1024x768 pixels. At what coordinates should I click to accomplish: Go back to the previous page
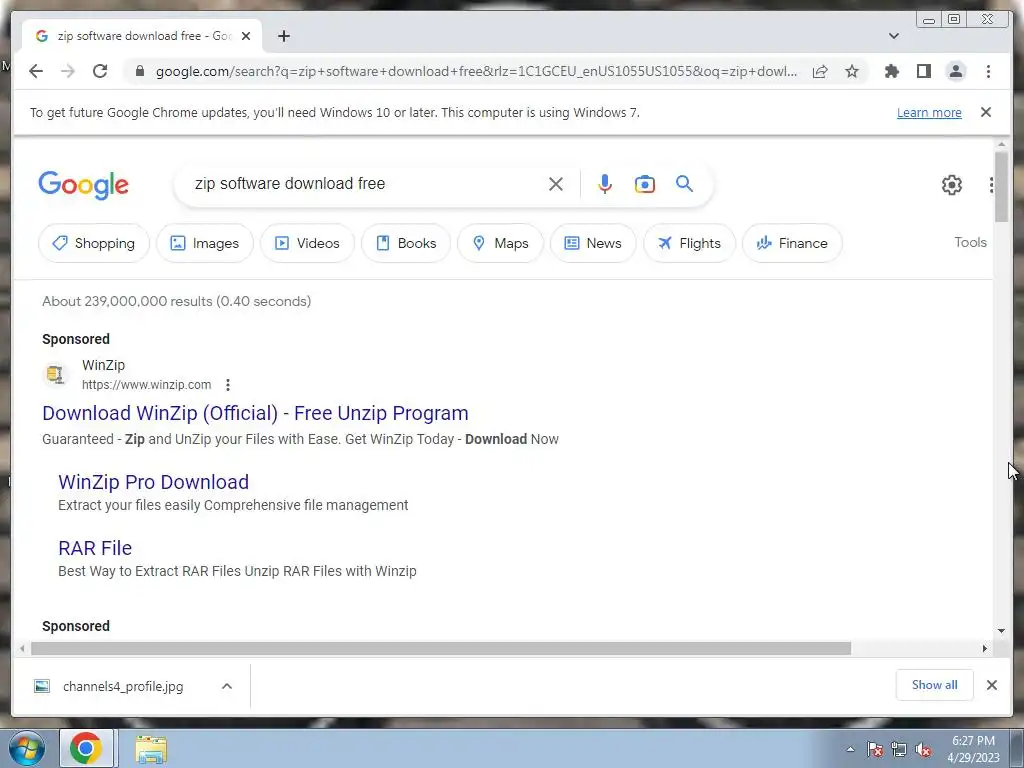[36, 71]
